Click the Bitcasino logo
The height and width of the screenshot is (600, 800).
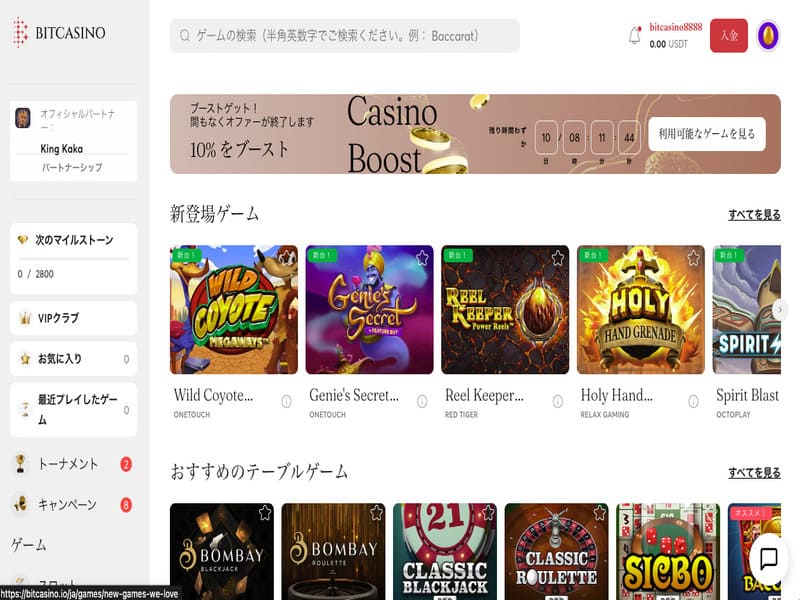(59, 33)
